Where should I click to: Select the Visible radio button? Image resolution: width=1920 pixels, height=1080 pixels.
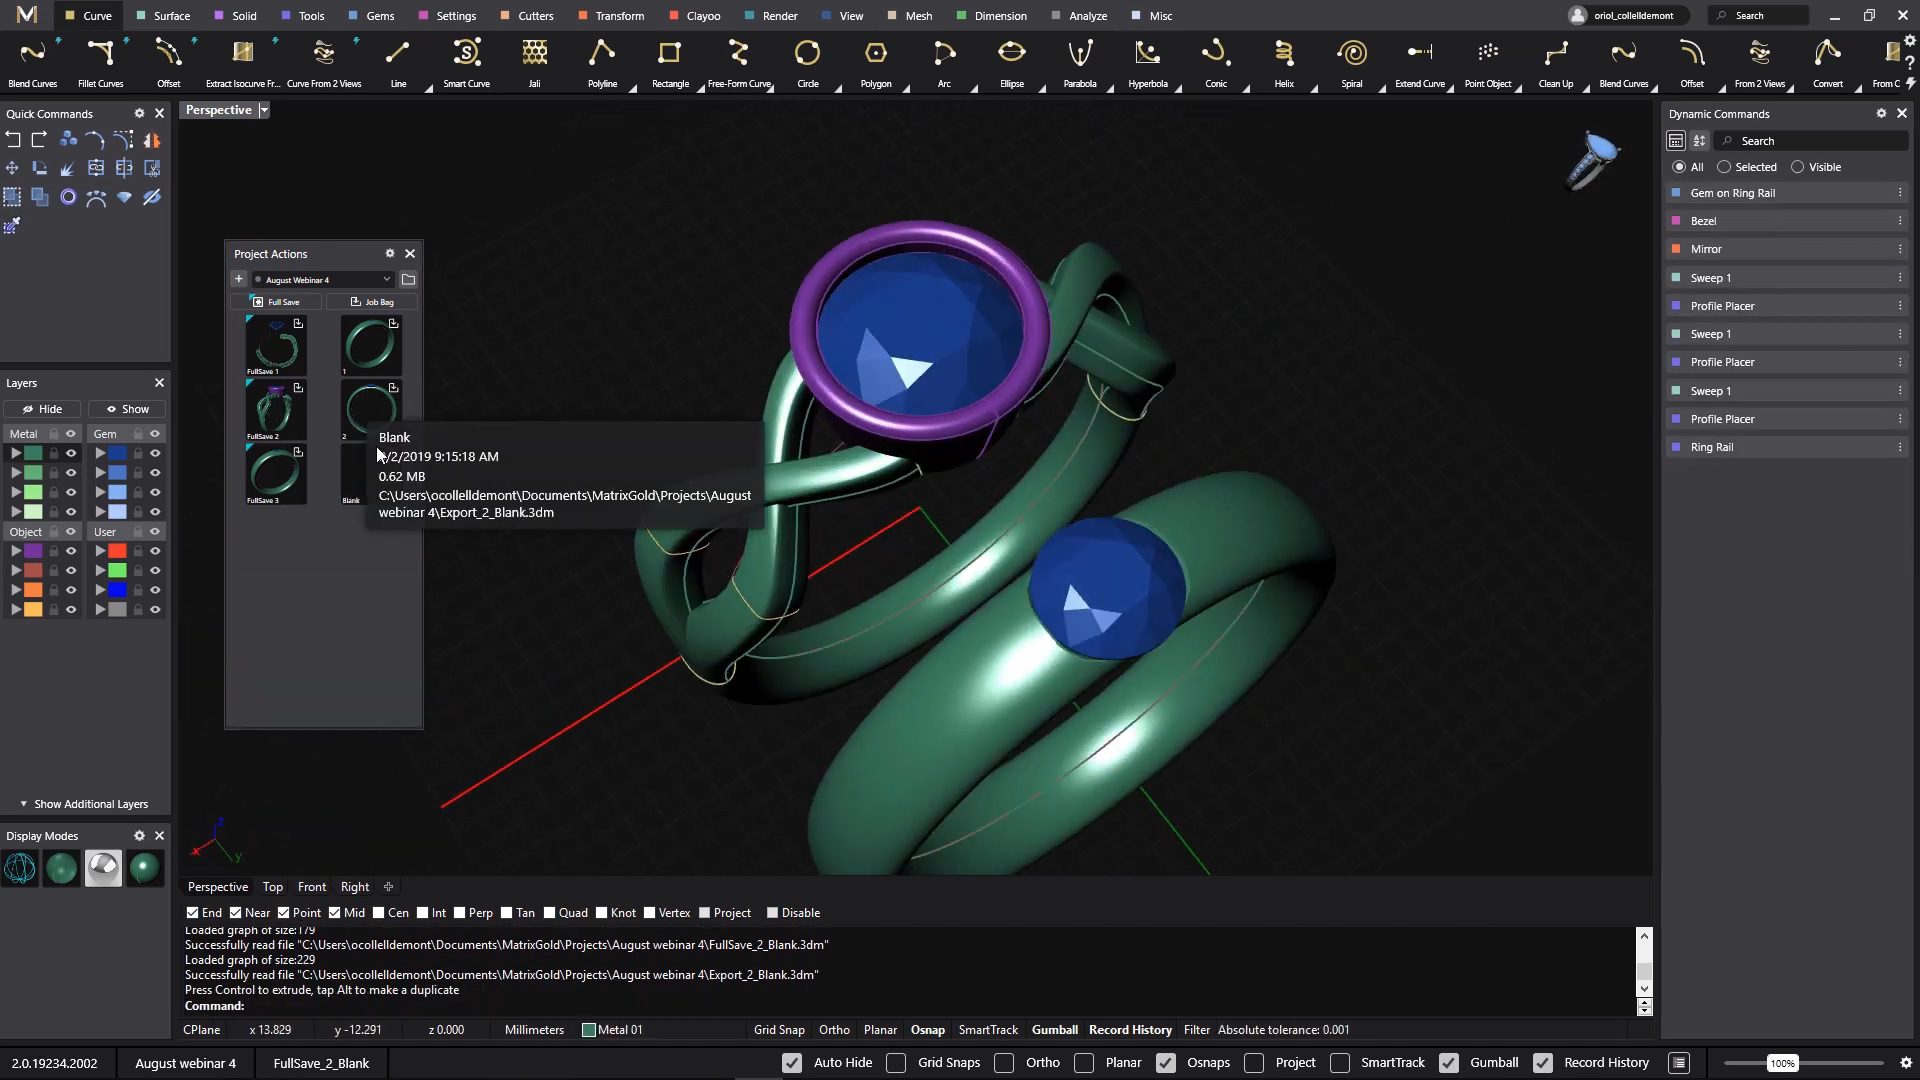[1797, 167]
